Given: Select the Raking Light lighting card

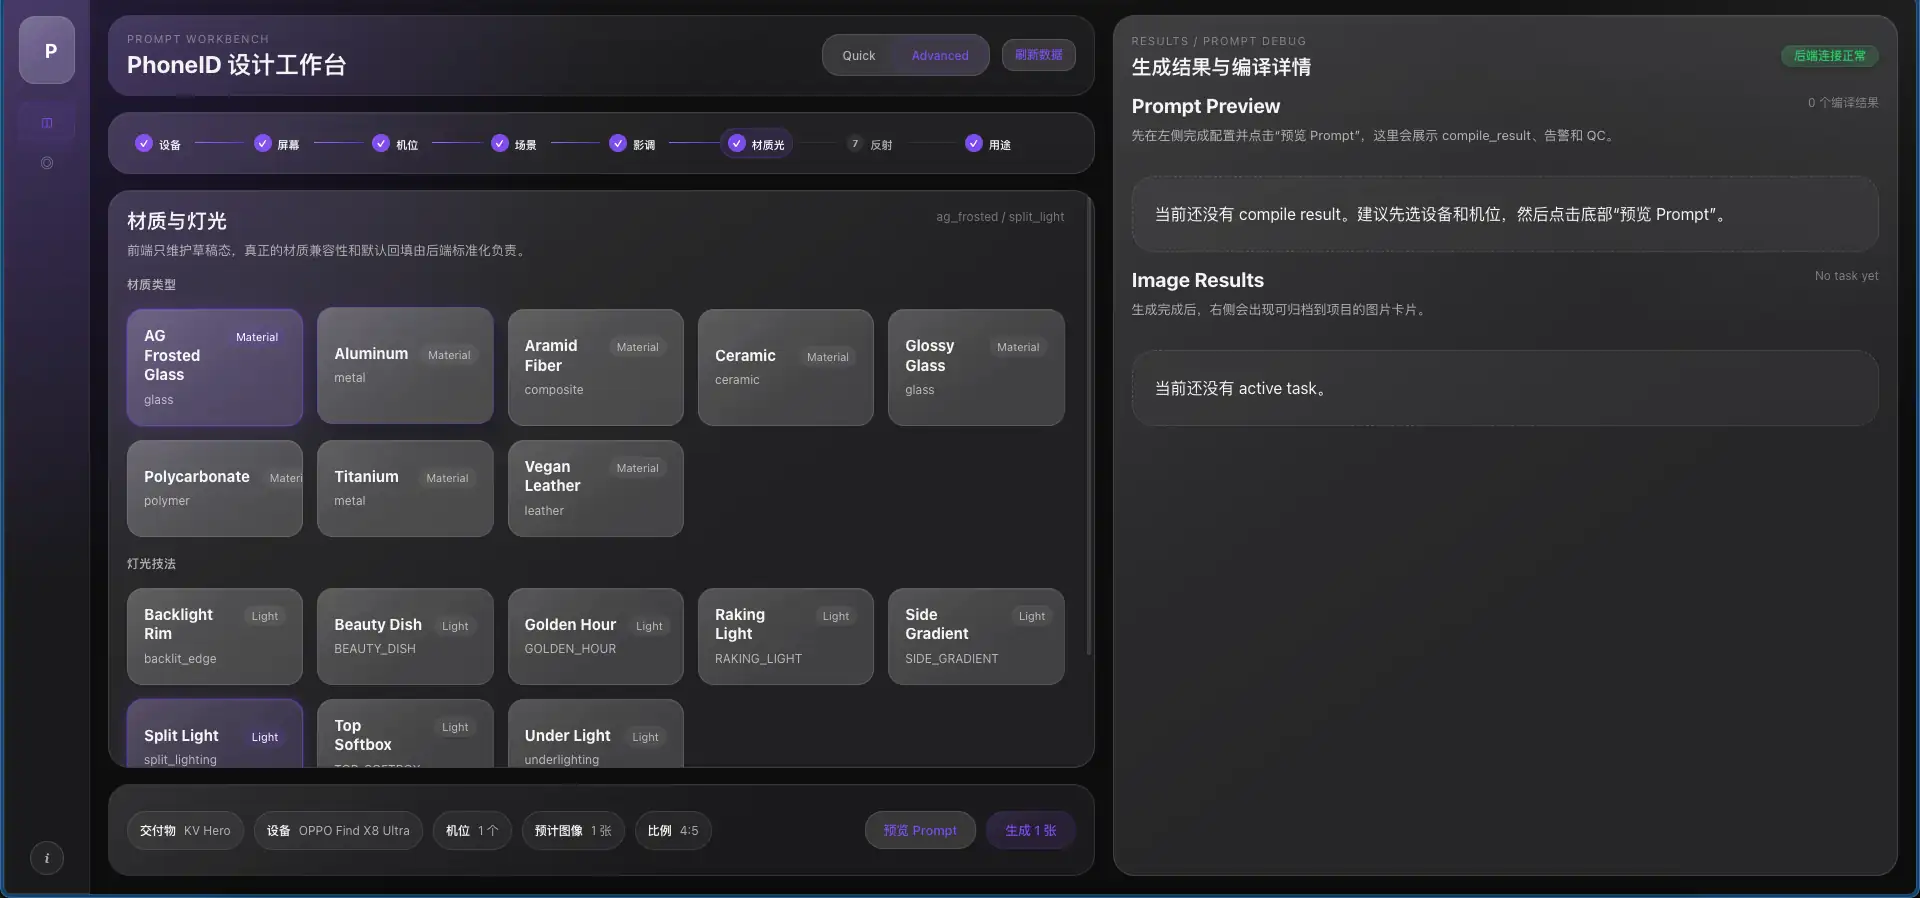Looking at the screenshot, I should tap(786, 636).
